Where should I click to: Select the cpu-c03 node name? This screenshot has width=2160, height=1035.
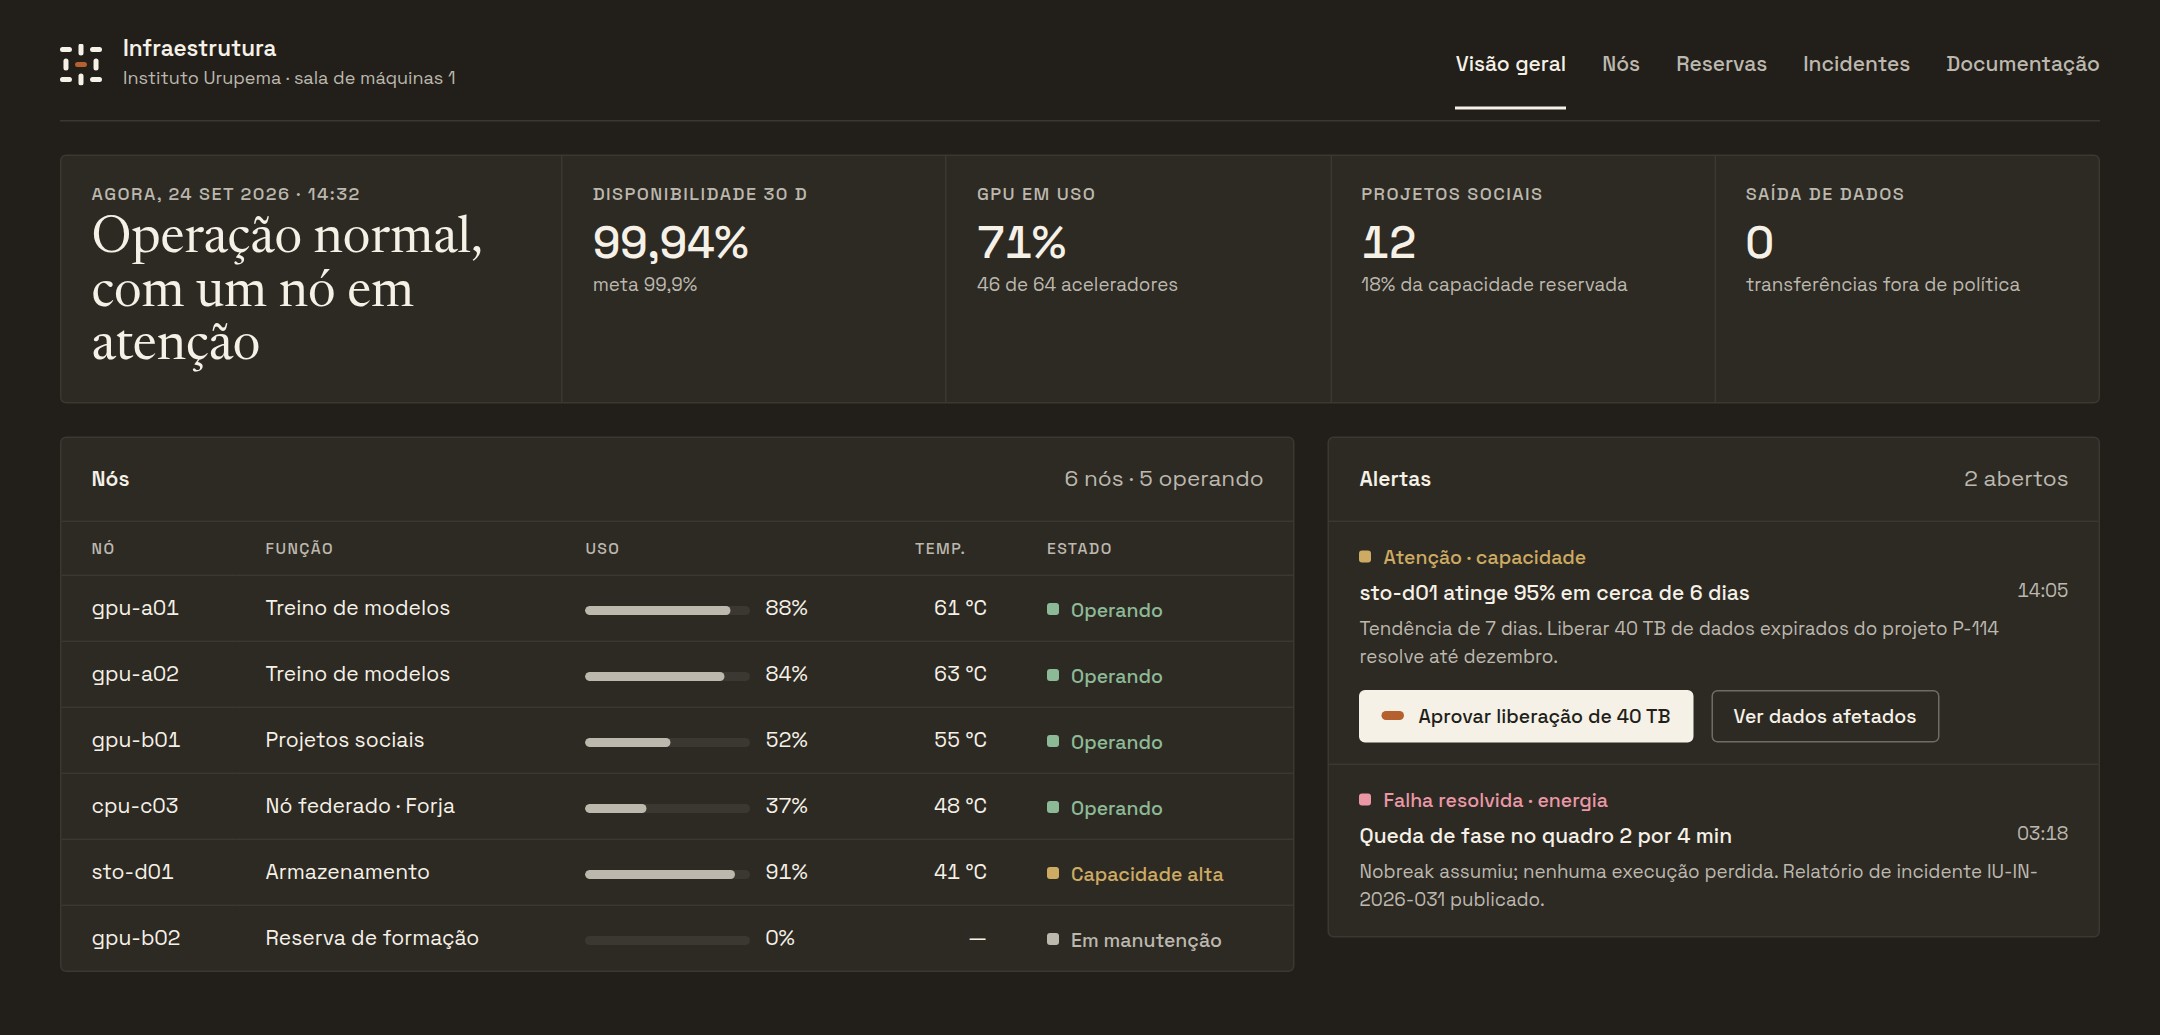point(135,806)
